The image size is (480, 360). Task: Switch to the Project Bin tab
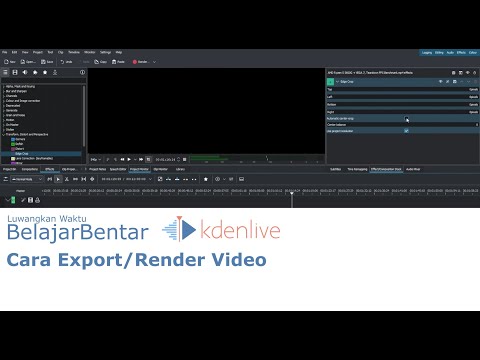click(9, 169)
